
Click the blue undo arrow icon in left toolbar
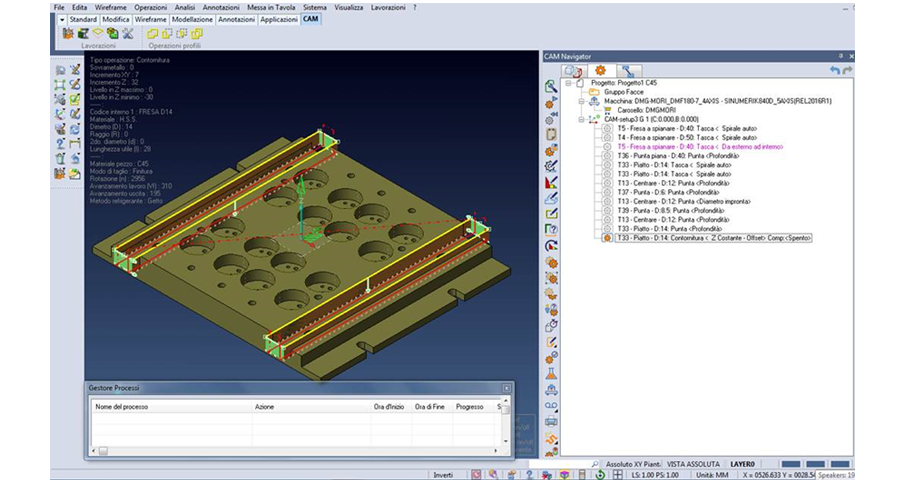tap(75, 158)
